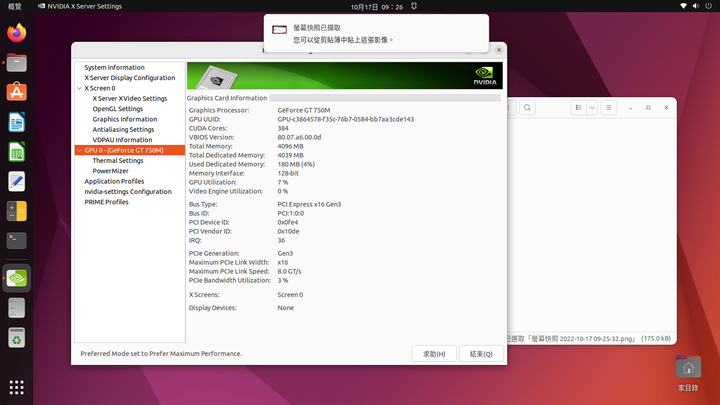Viewport: 720px width, 405px height.
Task: Launch Terminal from the dock
Action: coord(17,241)
